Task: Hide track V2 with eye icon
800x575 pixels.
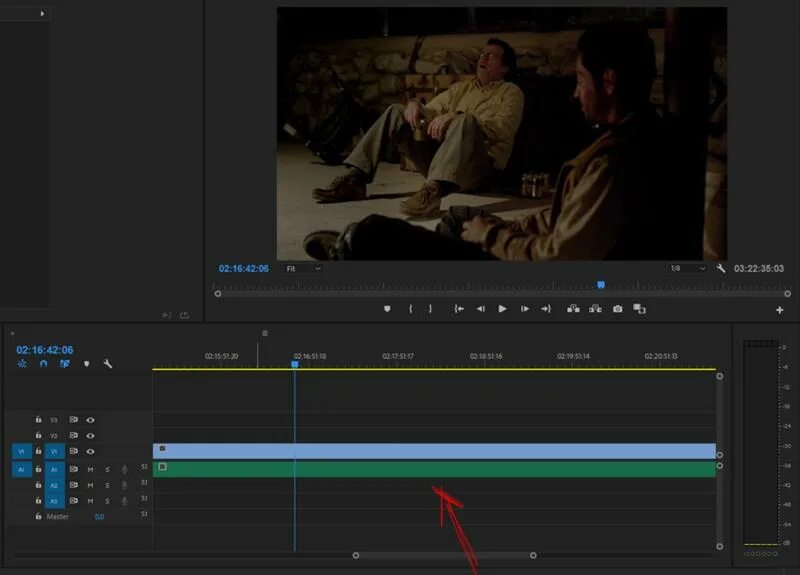Action: point(90,436)
